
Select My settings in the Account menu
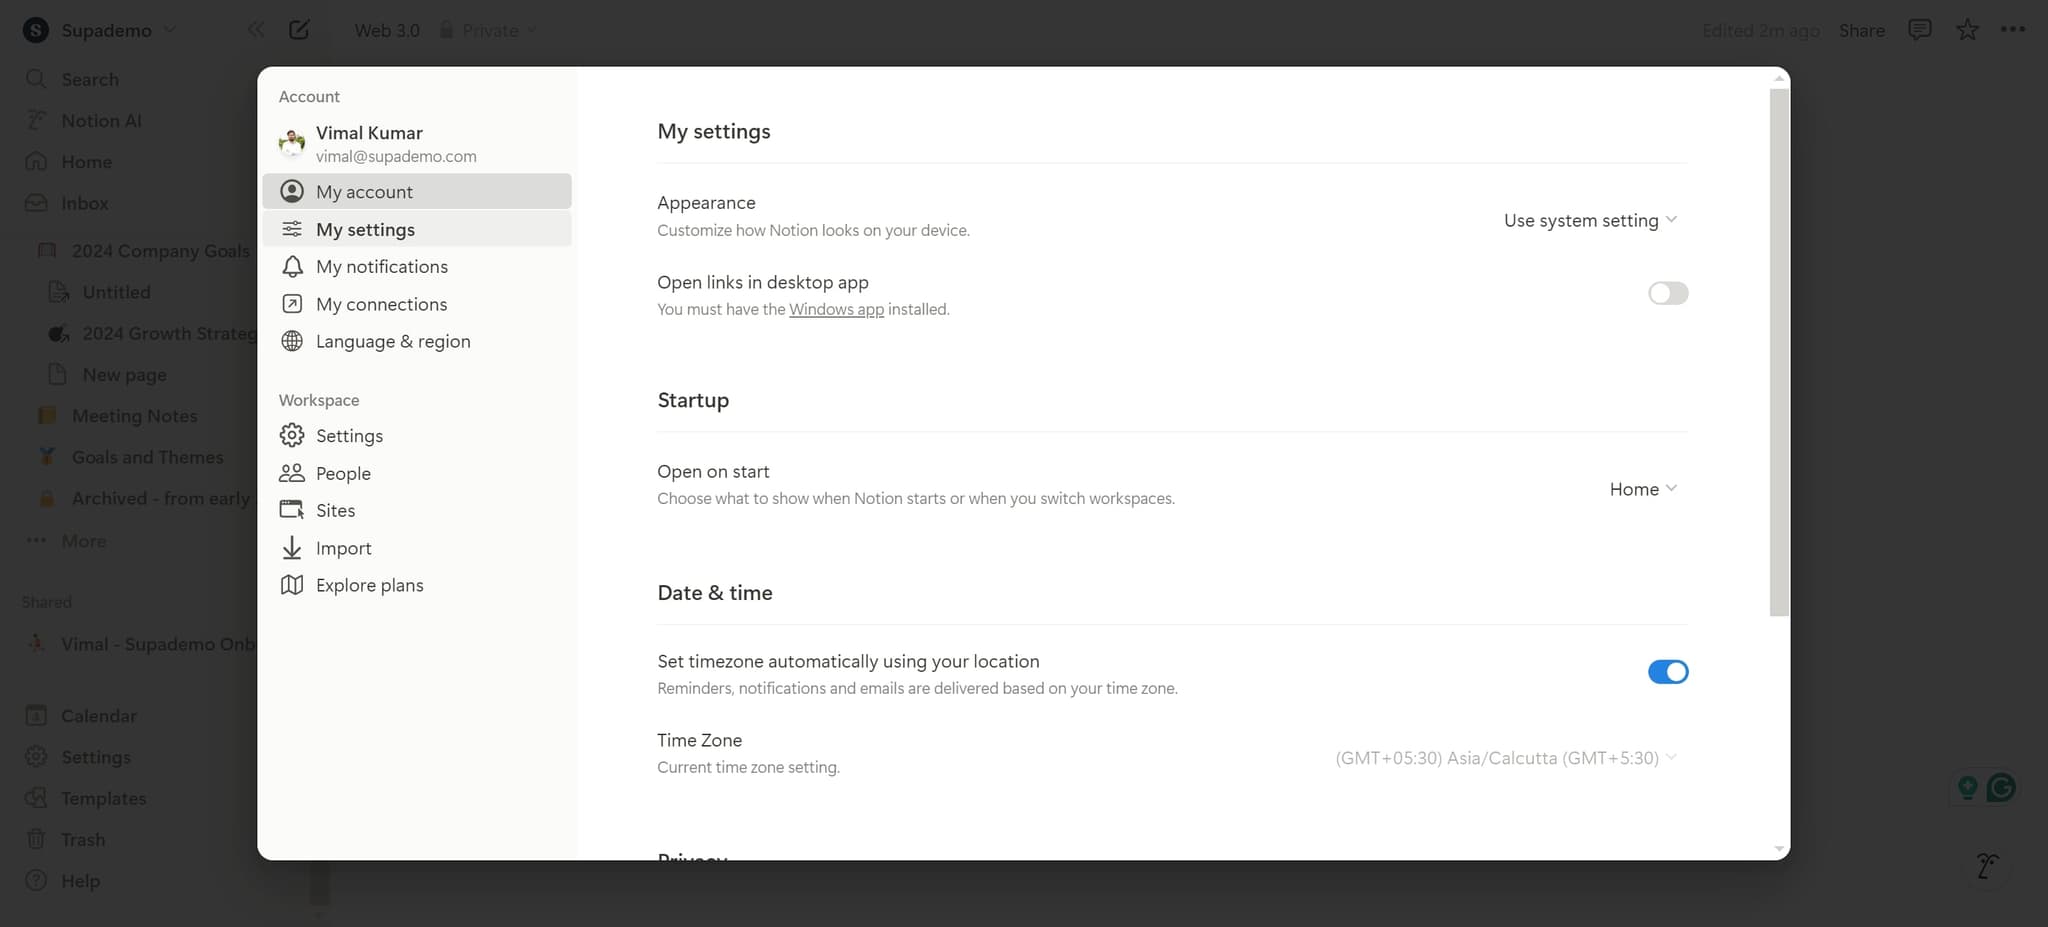pyautogui.click(x=365, y=229)
